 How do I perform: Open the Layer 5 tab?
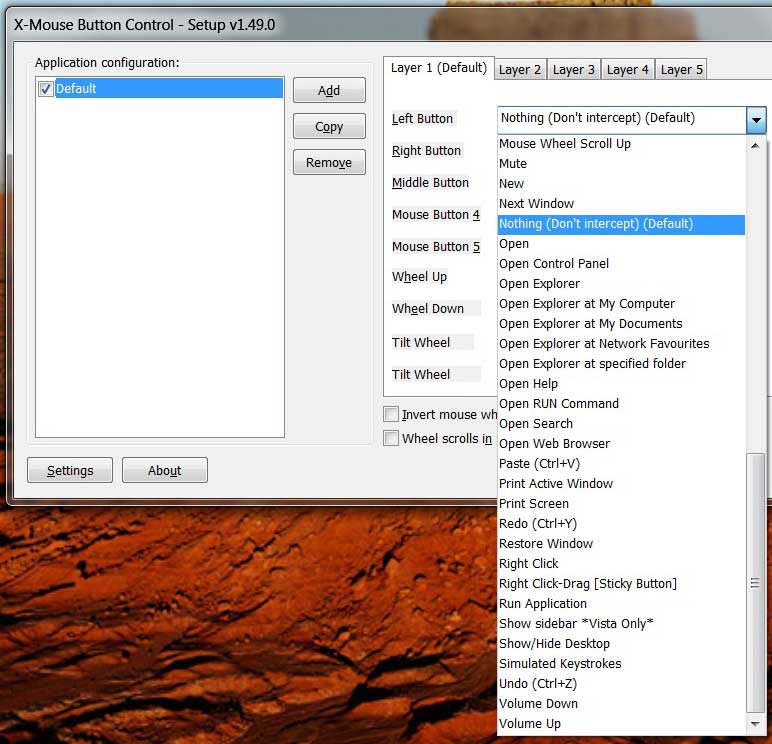tap(682, 69)
